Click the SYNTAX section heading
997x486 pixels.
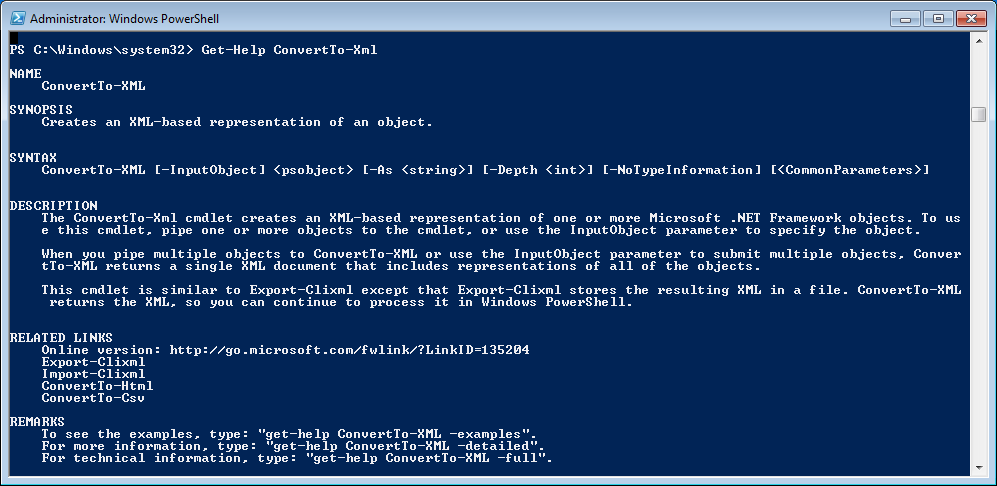coord(33,157)
